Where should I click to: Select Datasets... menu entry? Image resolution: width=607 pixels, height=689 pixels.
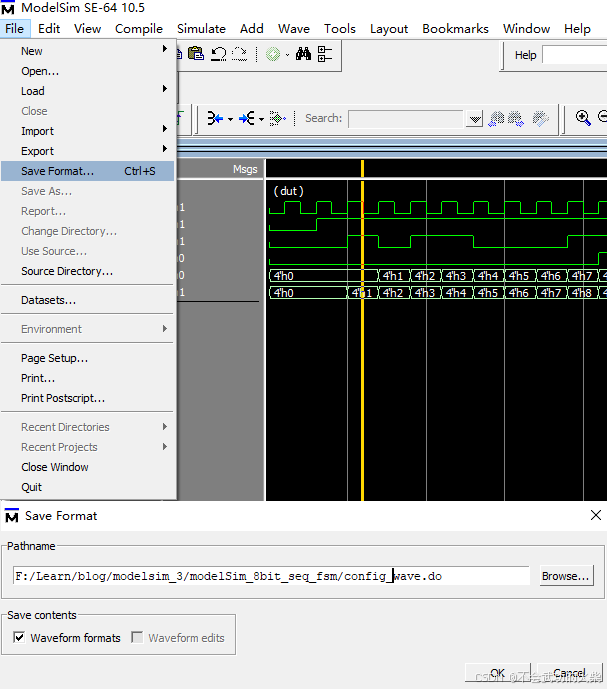point(88,300)
